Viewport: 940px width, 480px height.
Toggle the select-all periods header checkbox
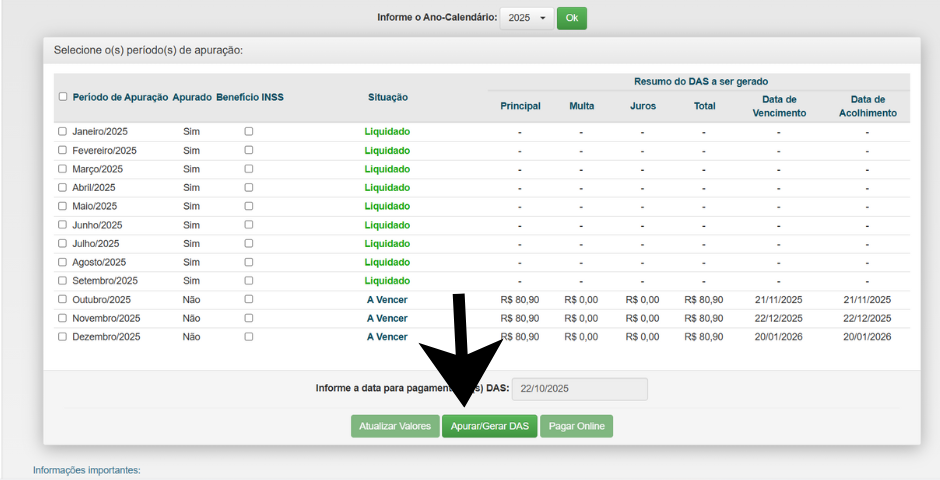63,97
